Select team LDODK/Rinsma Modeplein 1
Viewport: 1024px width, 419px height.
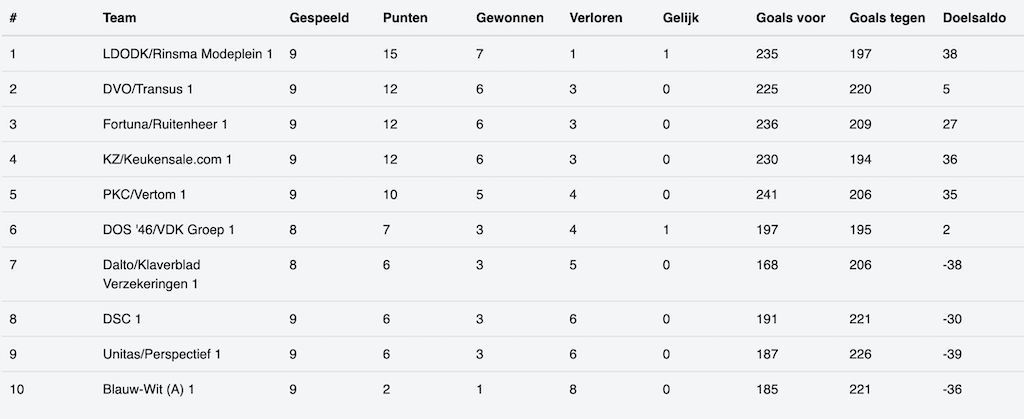tap(187, 54)
